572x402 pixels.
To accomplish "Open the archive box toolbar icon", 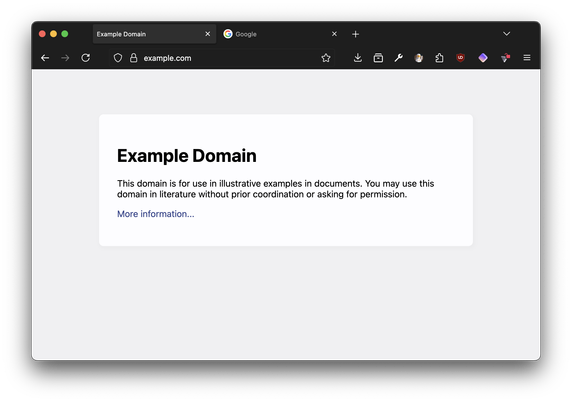I will [378, 58].
